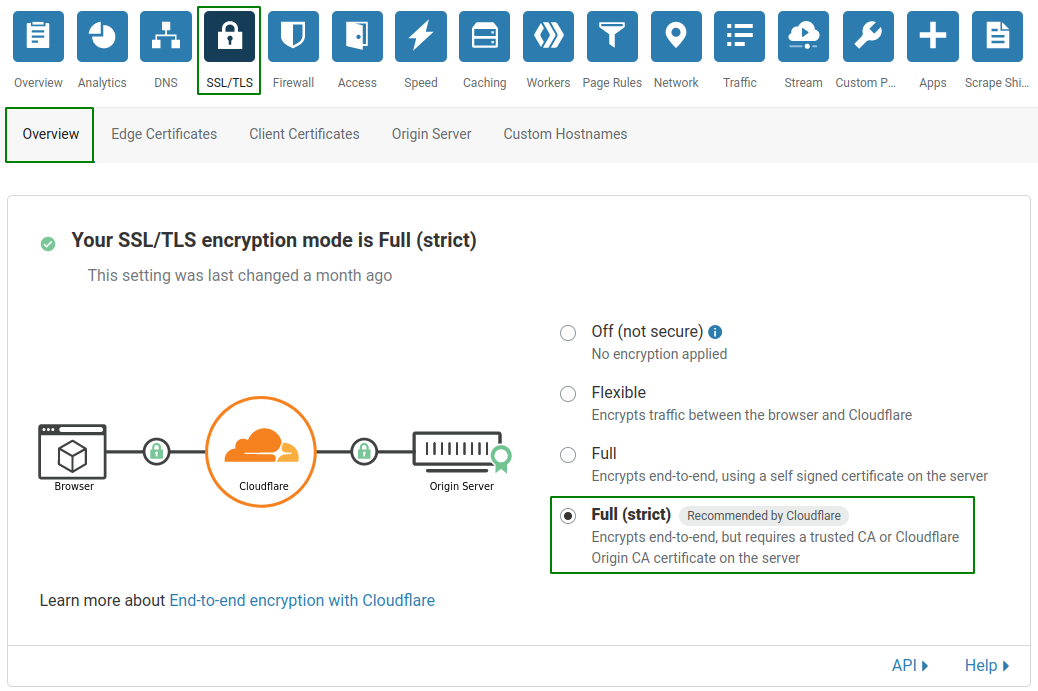The image size is (1038, 691).
Task: Open the SSL/TLS padlock icon
Action: tap(230, 36)
